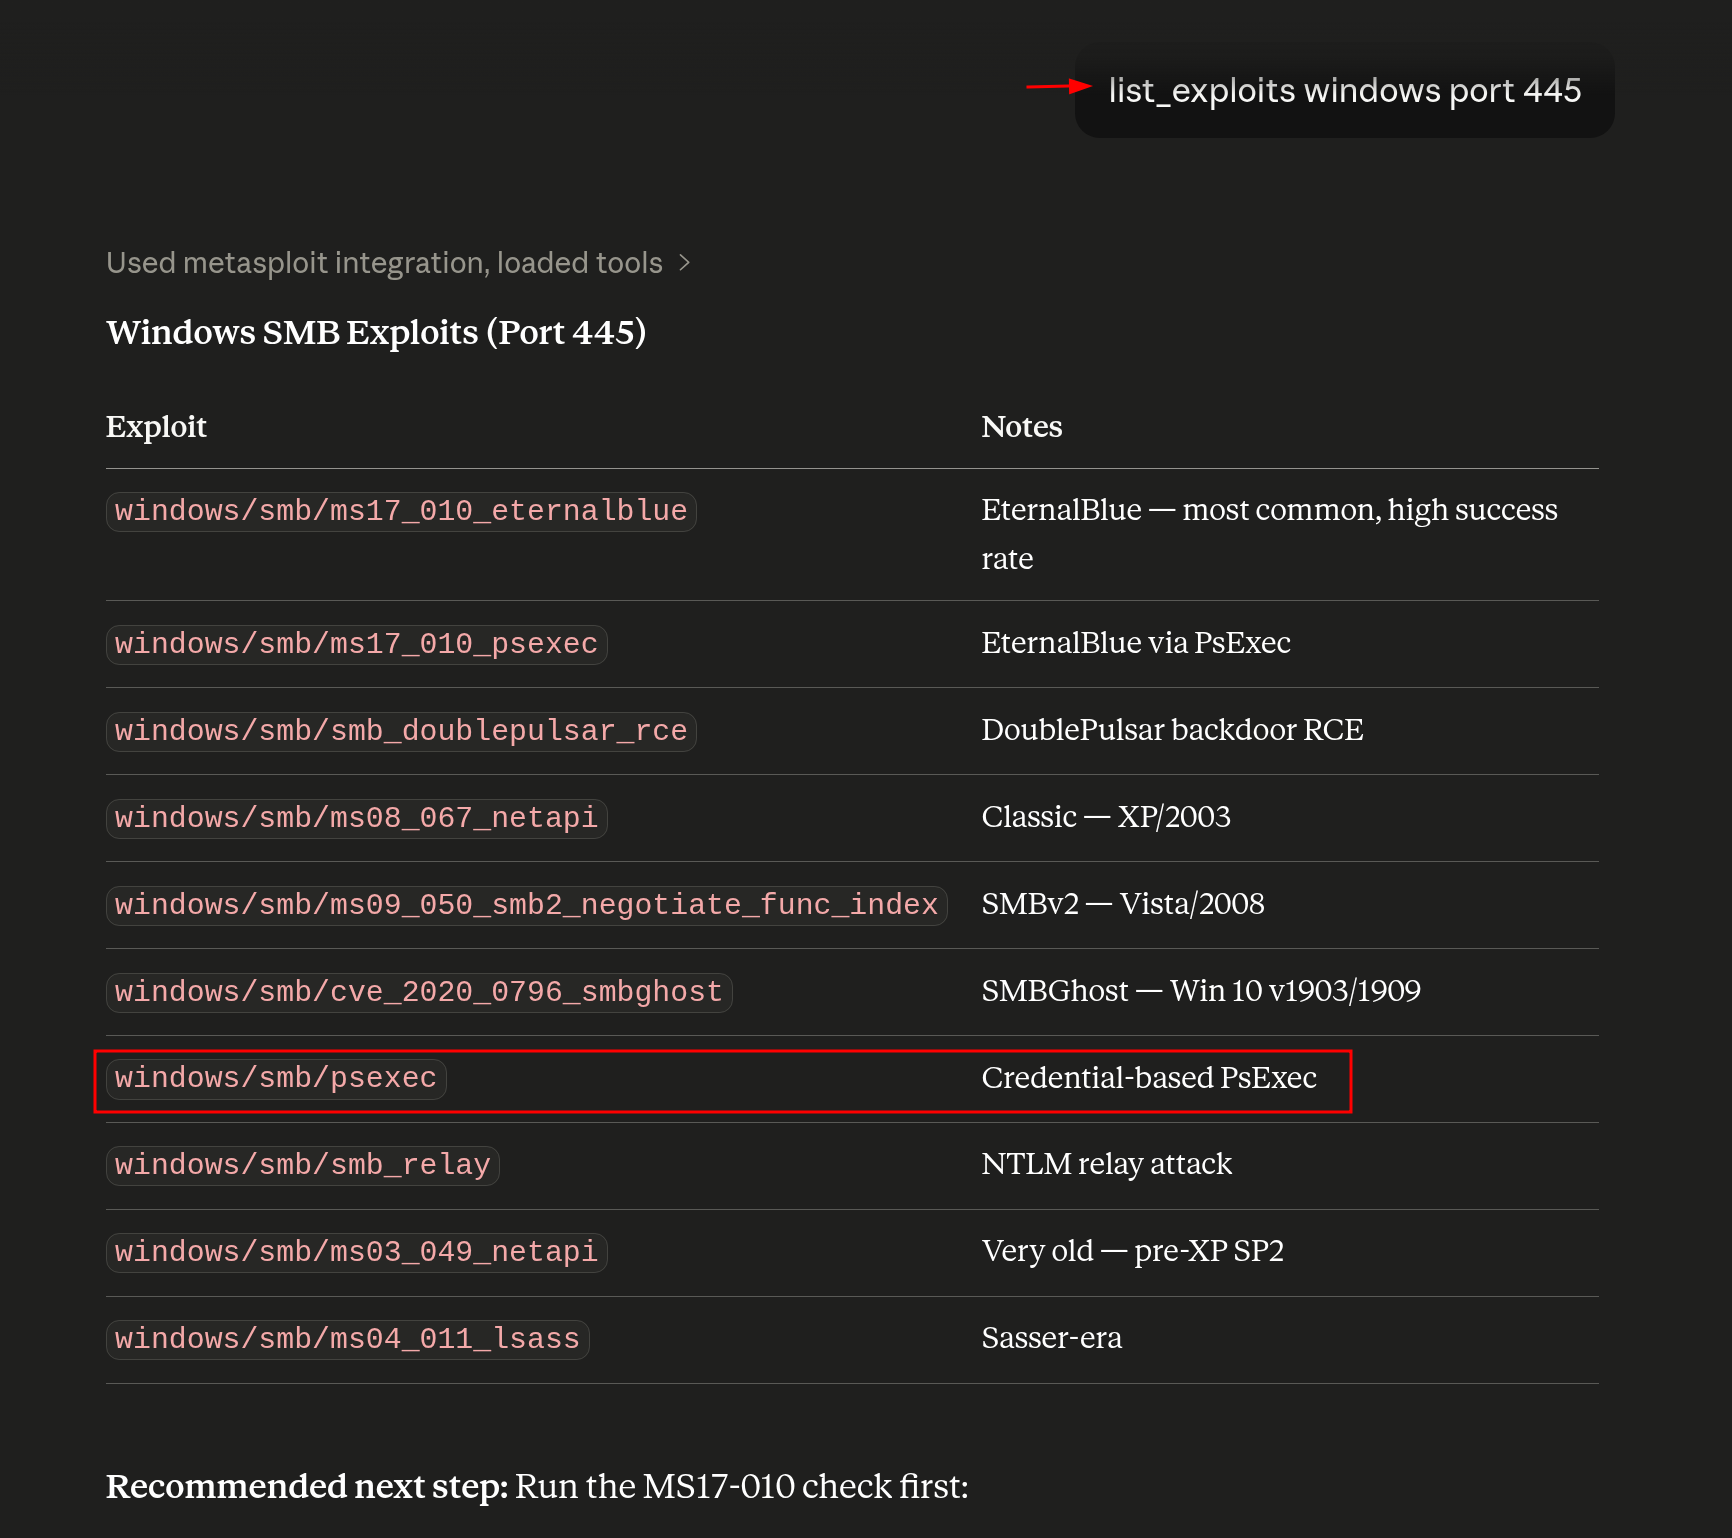
Task: Click the 'Notes' column header
Action: (x=1021, y=427)
